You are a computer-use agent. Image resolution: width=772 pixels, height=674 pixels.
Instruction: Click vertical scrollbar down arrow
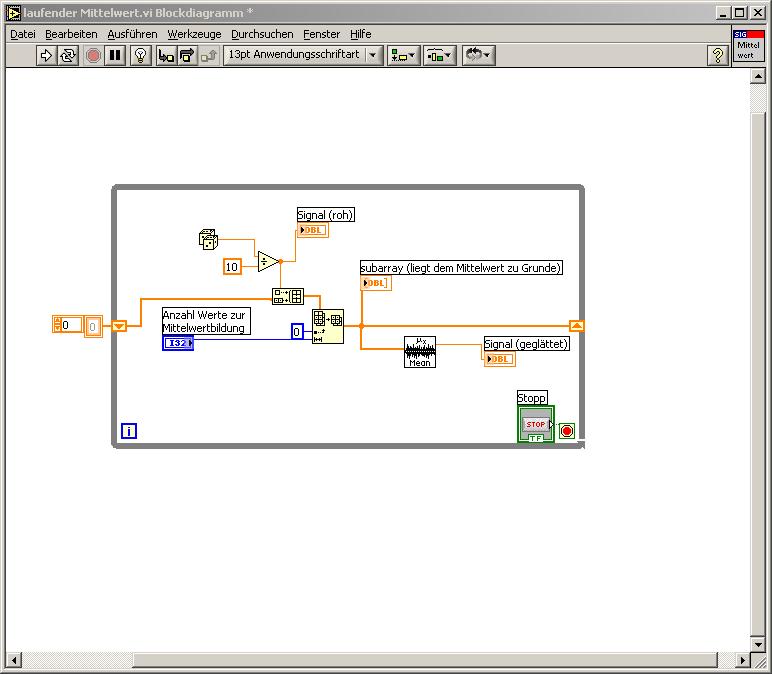click(x=758, y=643)
